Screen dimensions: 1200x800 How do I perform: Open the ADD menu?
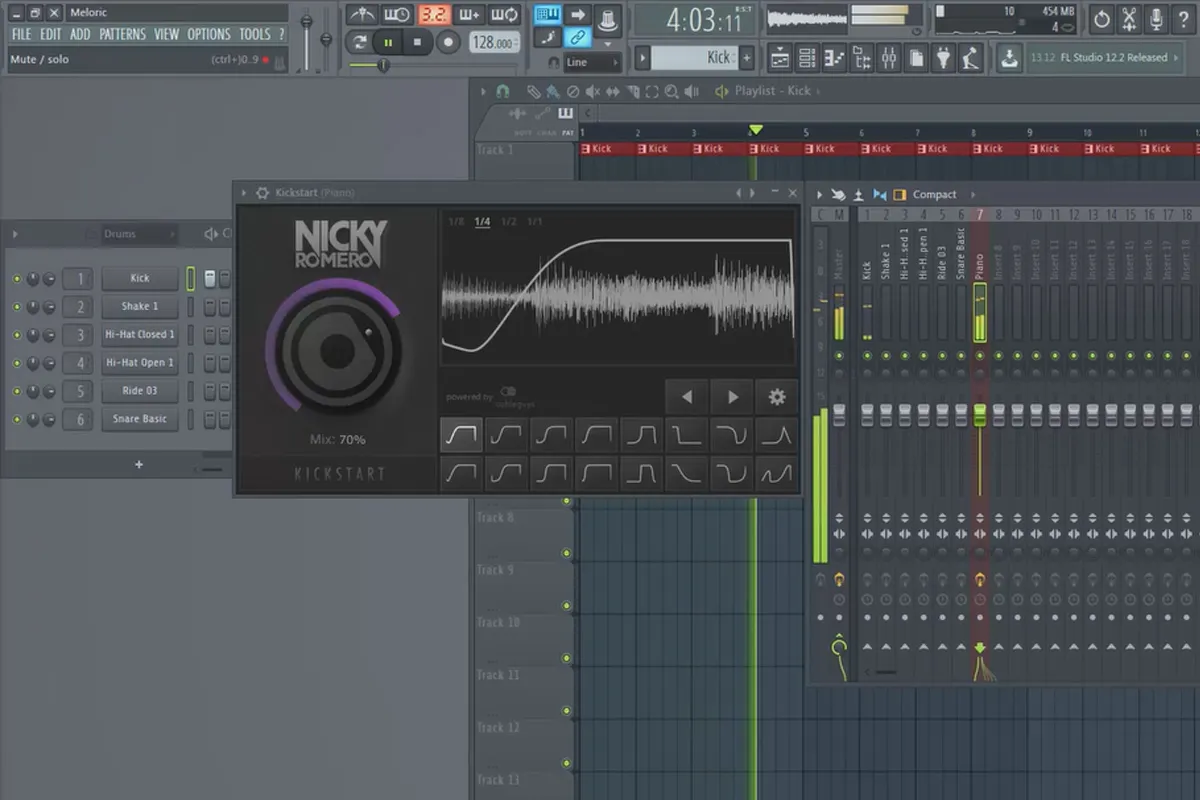[80, 34]
